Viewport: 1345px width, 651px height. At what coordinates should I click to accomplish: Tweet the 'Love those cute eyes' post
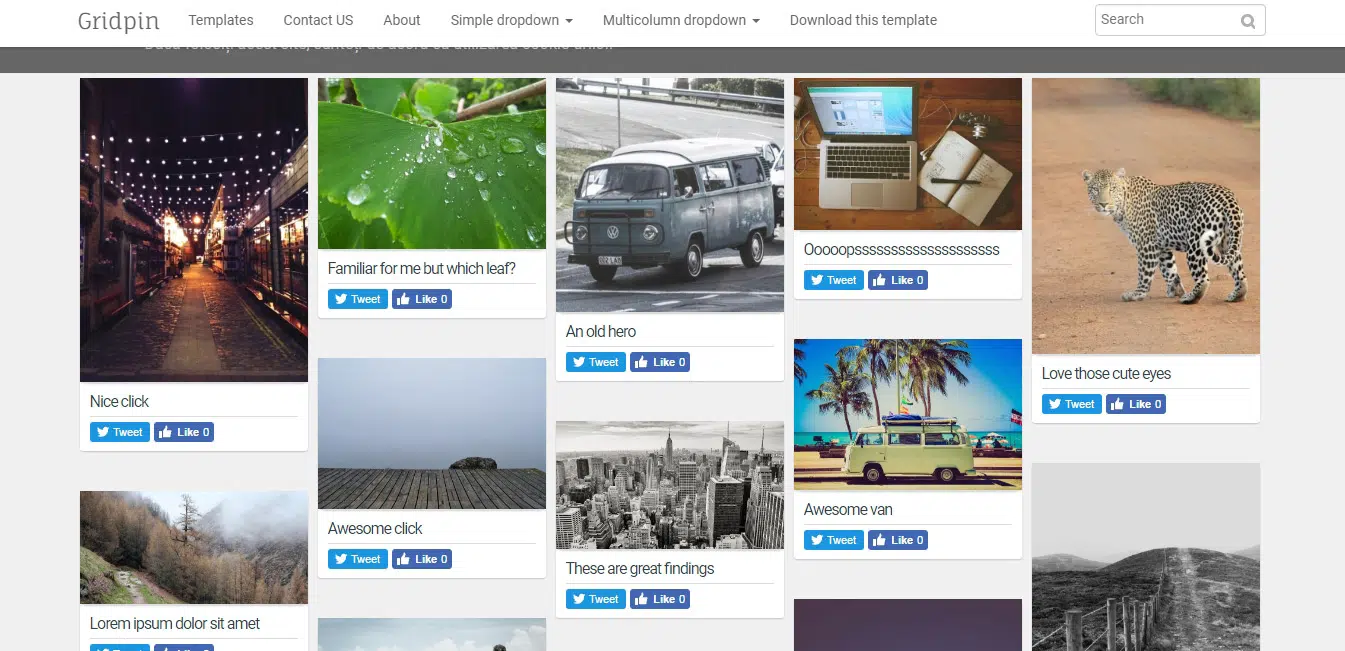point(1072,404)
